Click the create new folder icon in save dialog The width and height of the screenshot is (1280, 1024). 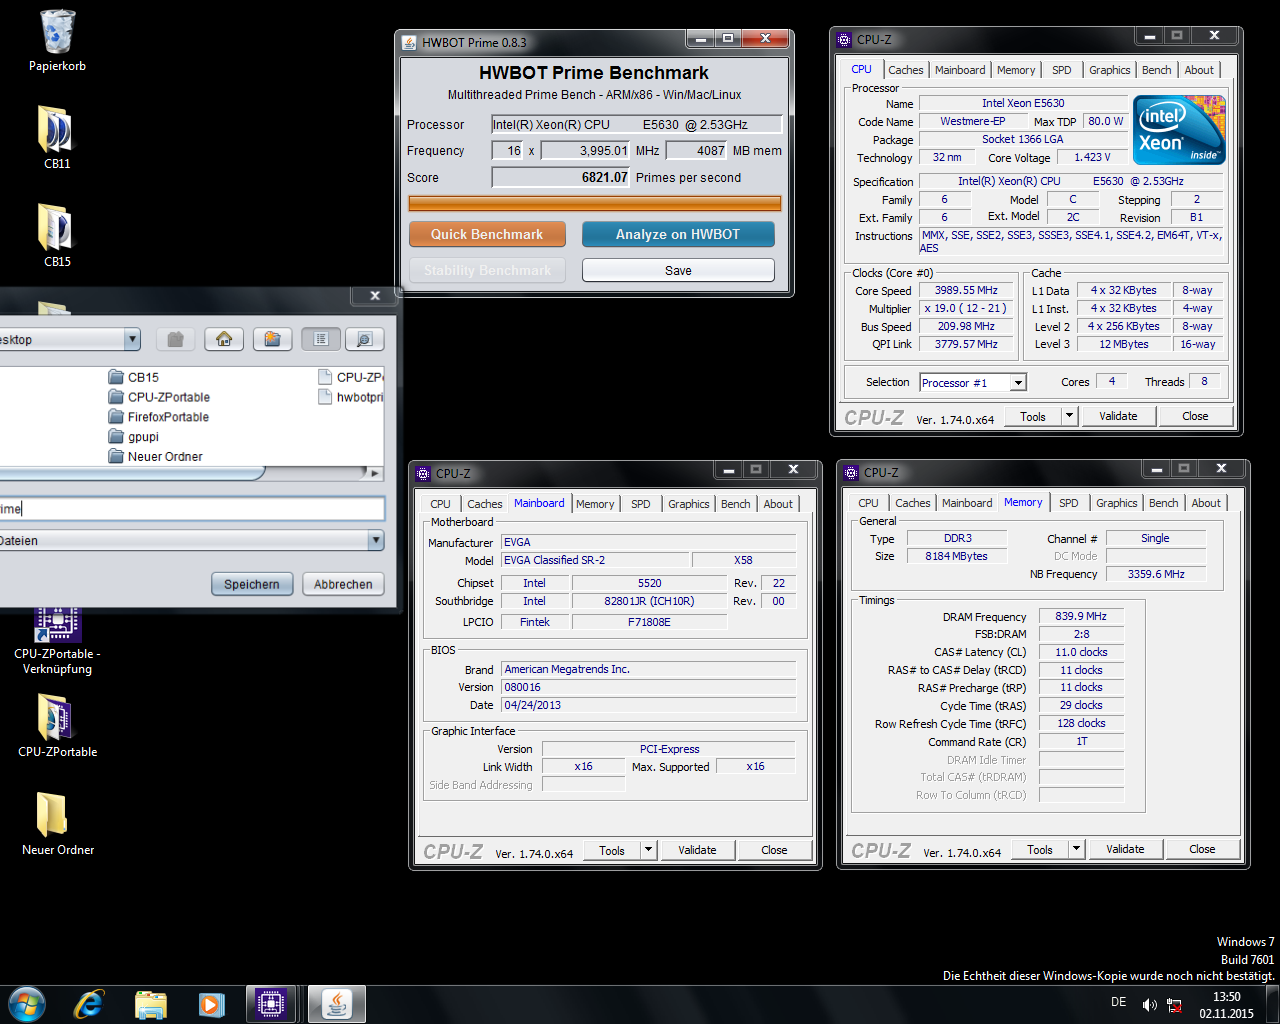pyautogui.click(x=272, y=339)
